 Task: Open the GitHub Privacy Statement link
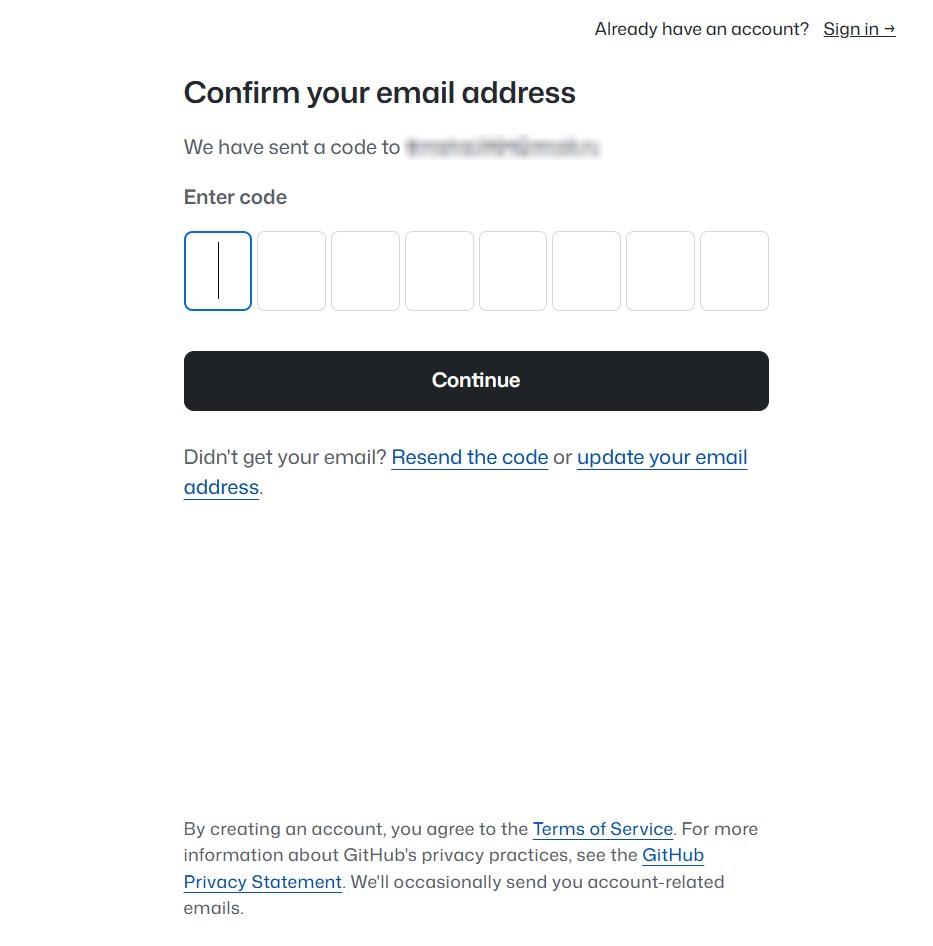tap(263, 882)
